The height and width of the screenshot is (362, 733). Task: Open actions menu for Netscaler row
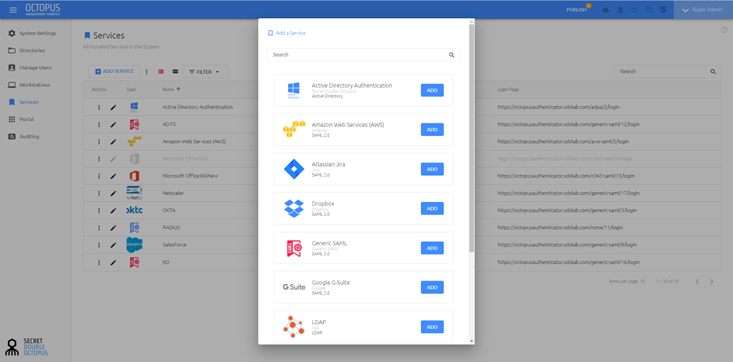(x=99, y=194)
